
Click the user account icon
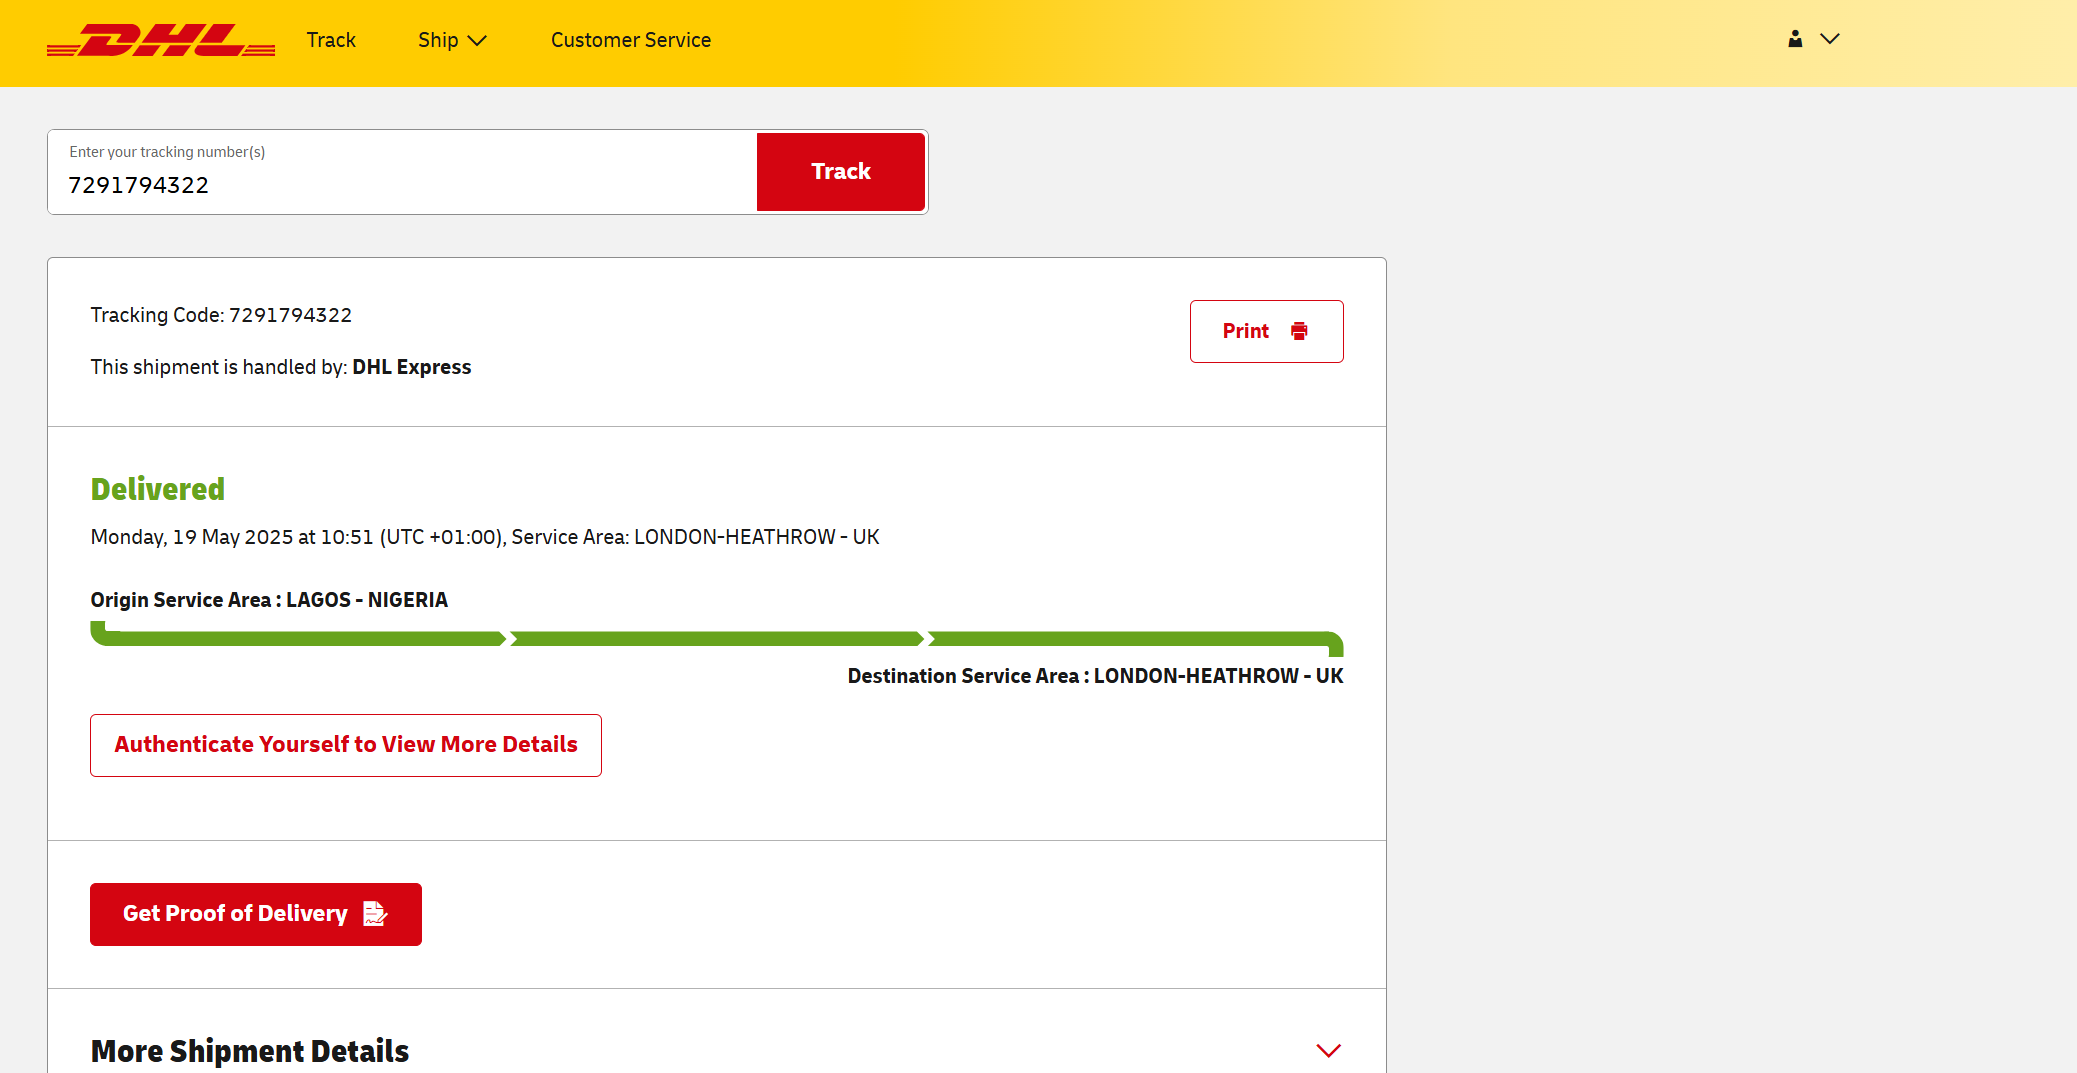pos(1795,39)
